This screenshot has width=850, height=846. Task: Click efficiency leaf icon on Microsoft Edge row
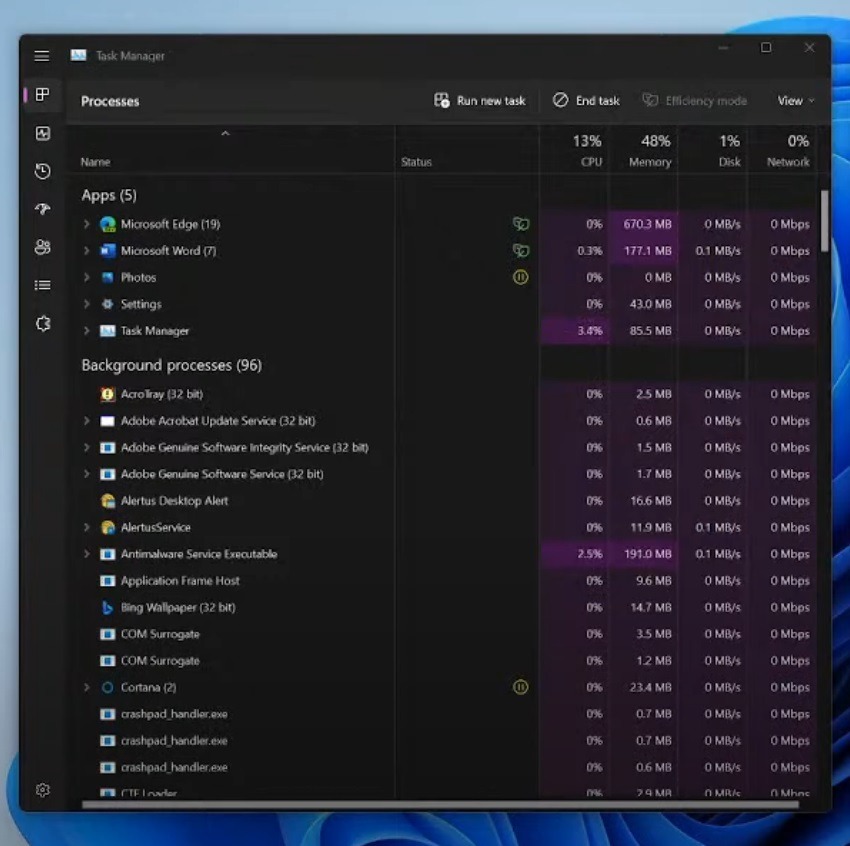click(520, 224)
